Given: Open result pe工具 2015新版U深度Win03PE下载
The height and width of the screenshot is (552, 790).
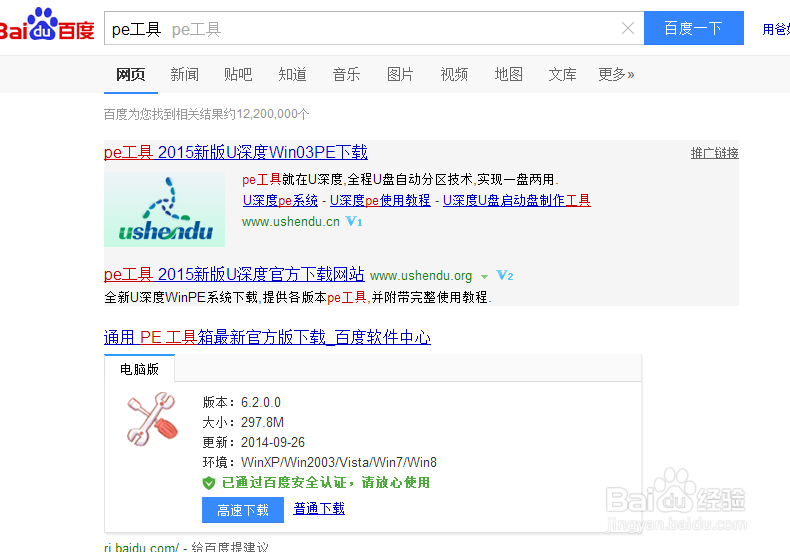Looking at the screenshot, I should coord(236,152).
